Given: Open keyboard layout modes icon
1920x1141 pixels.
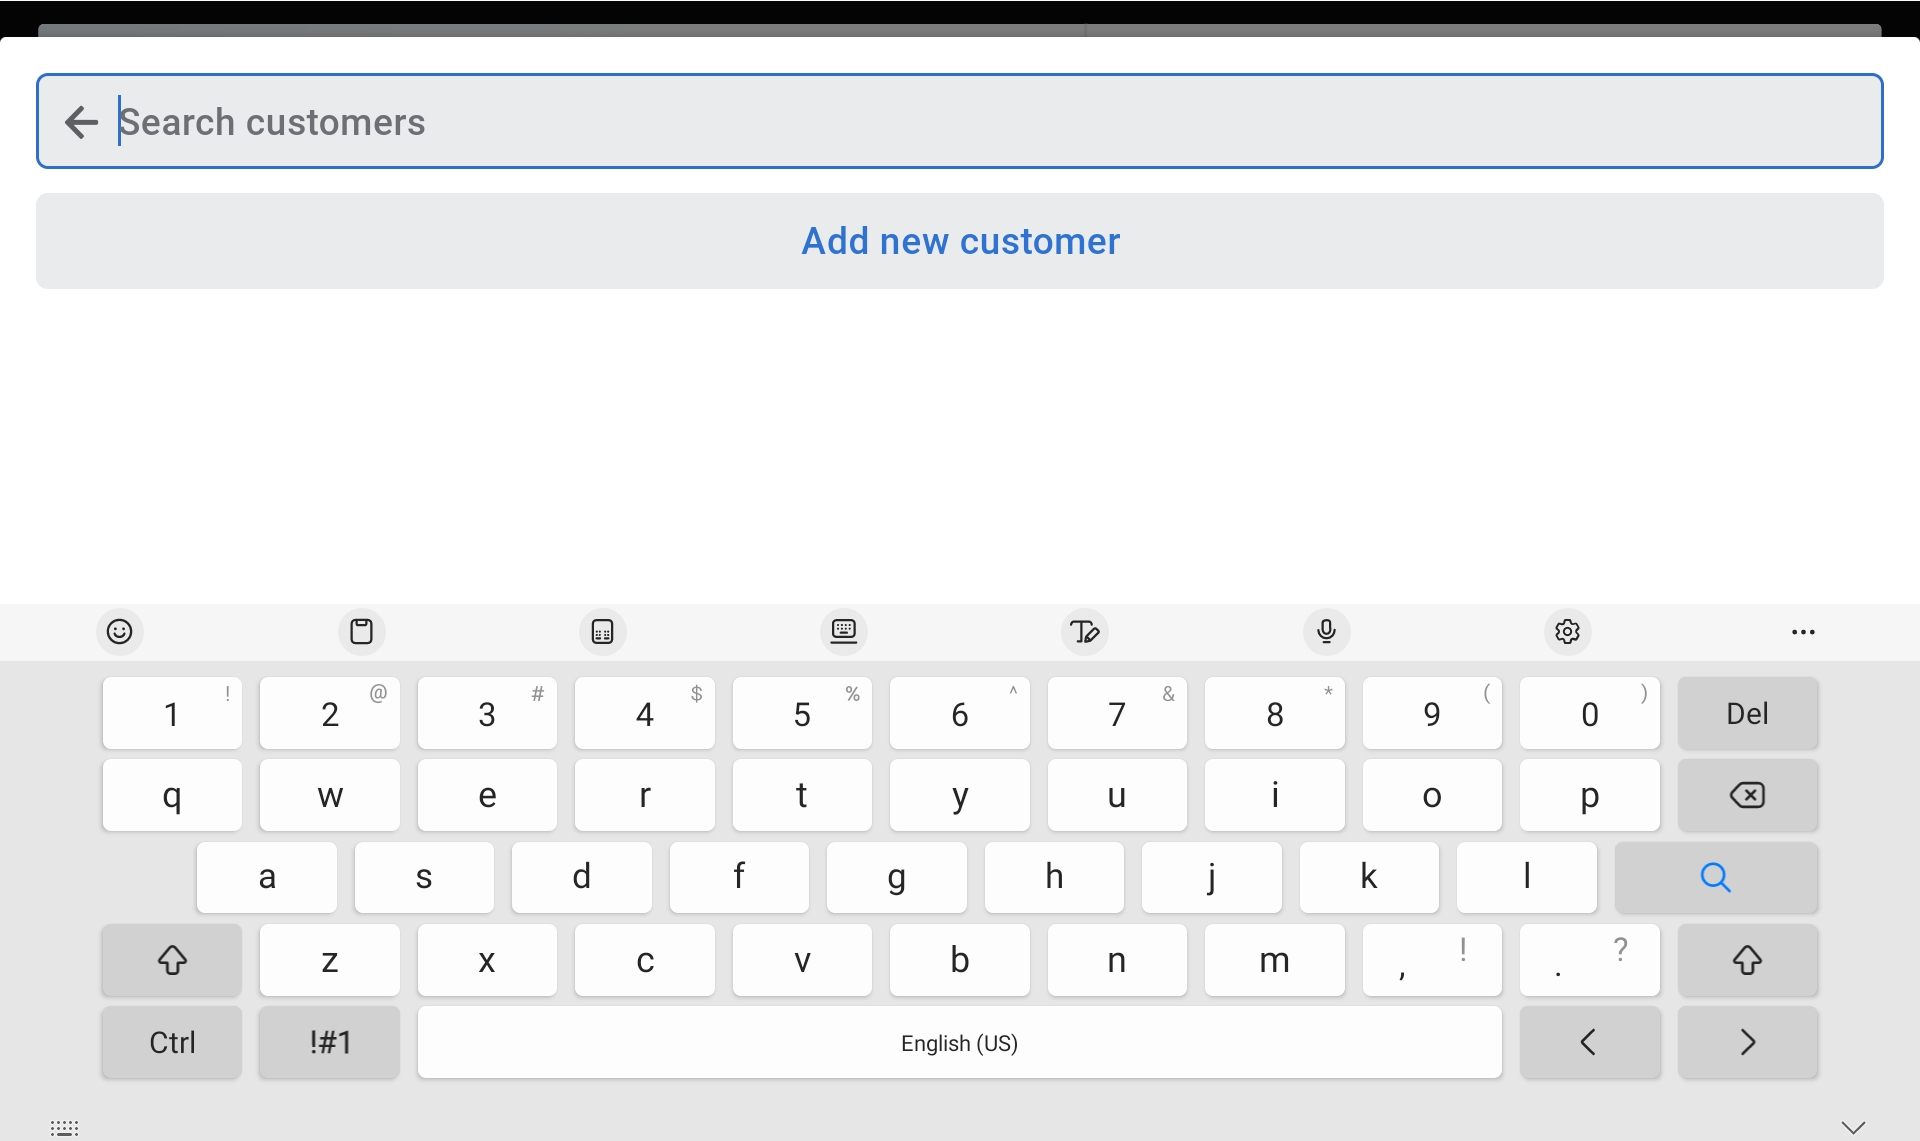Looking at the screenshot, I should click(x=843, y=631).
